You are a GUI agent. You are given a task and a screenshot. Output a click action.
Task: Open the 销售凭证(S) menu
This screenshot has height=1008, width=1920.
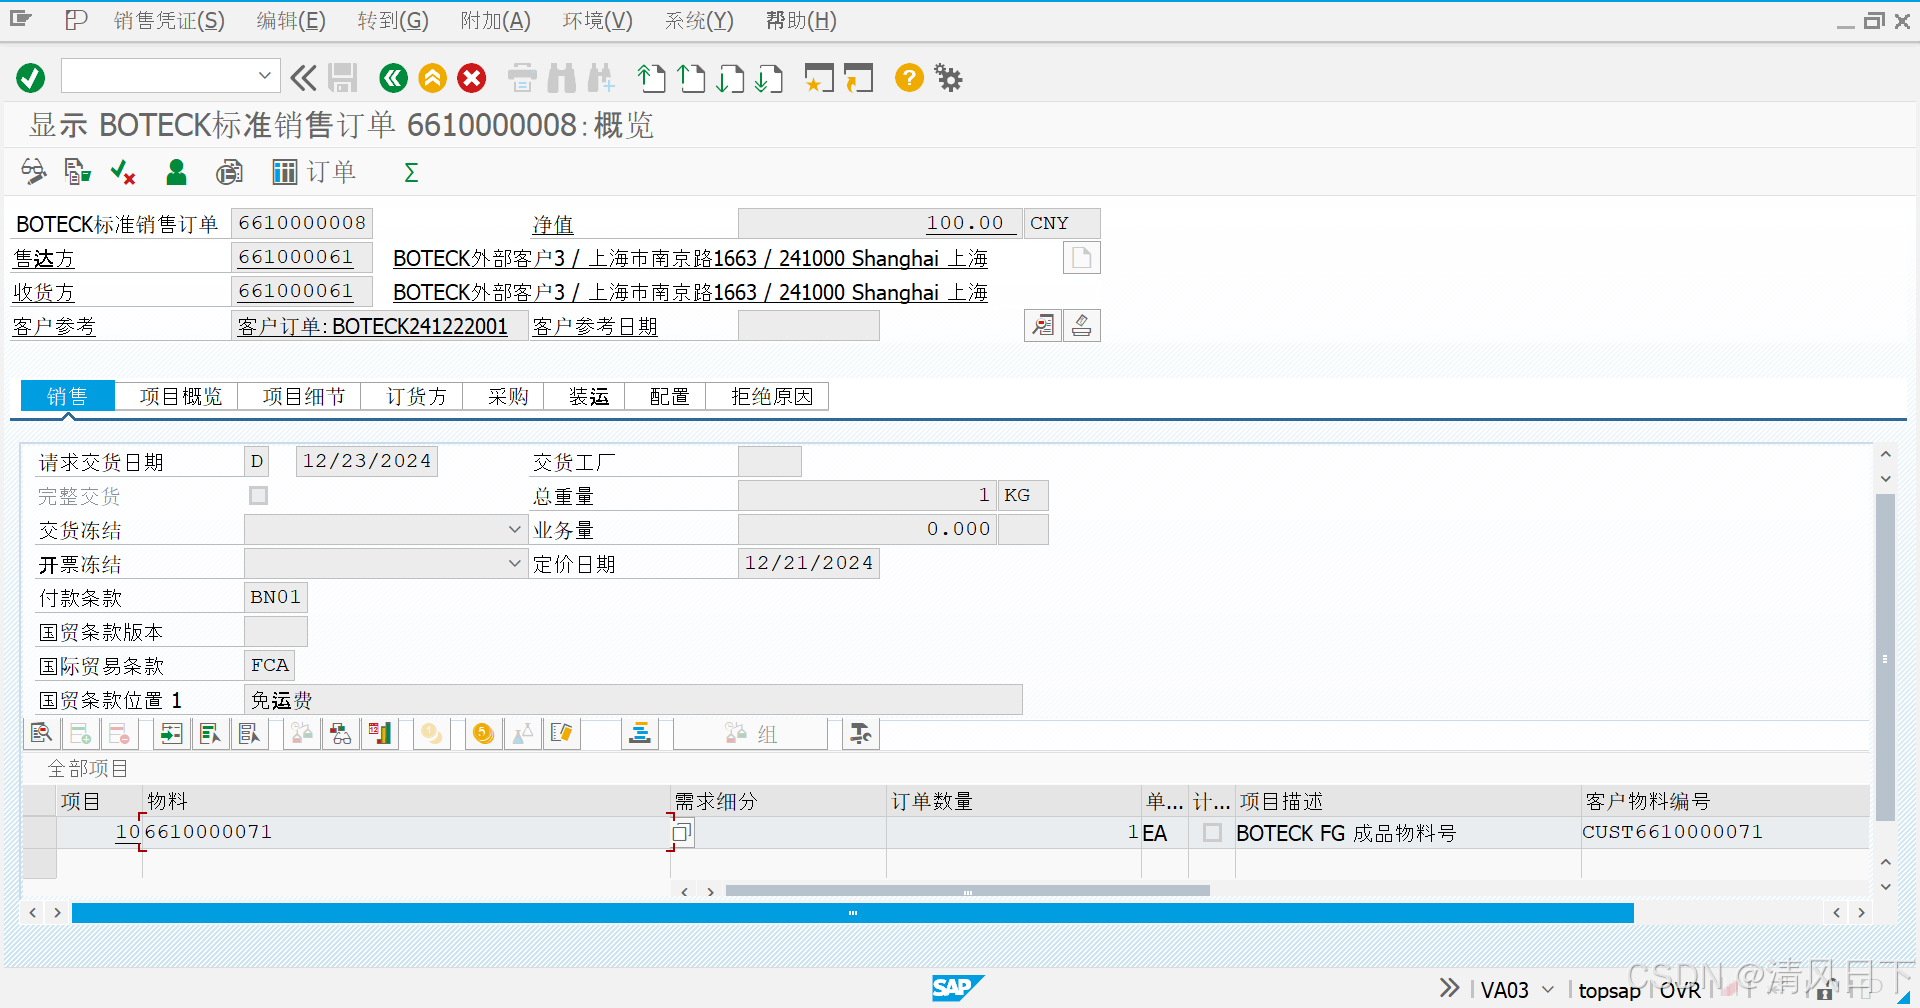(x=169, y=21)
